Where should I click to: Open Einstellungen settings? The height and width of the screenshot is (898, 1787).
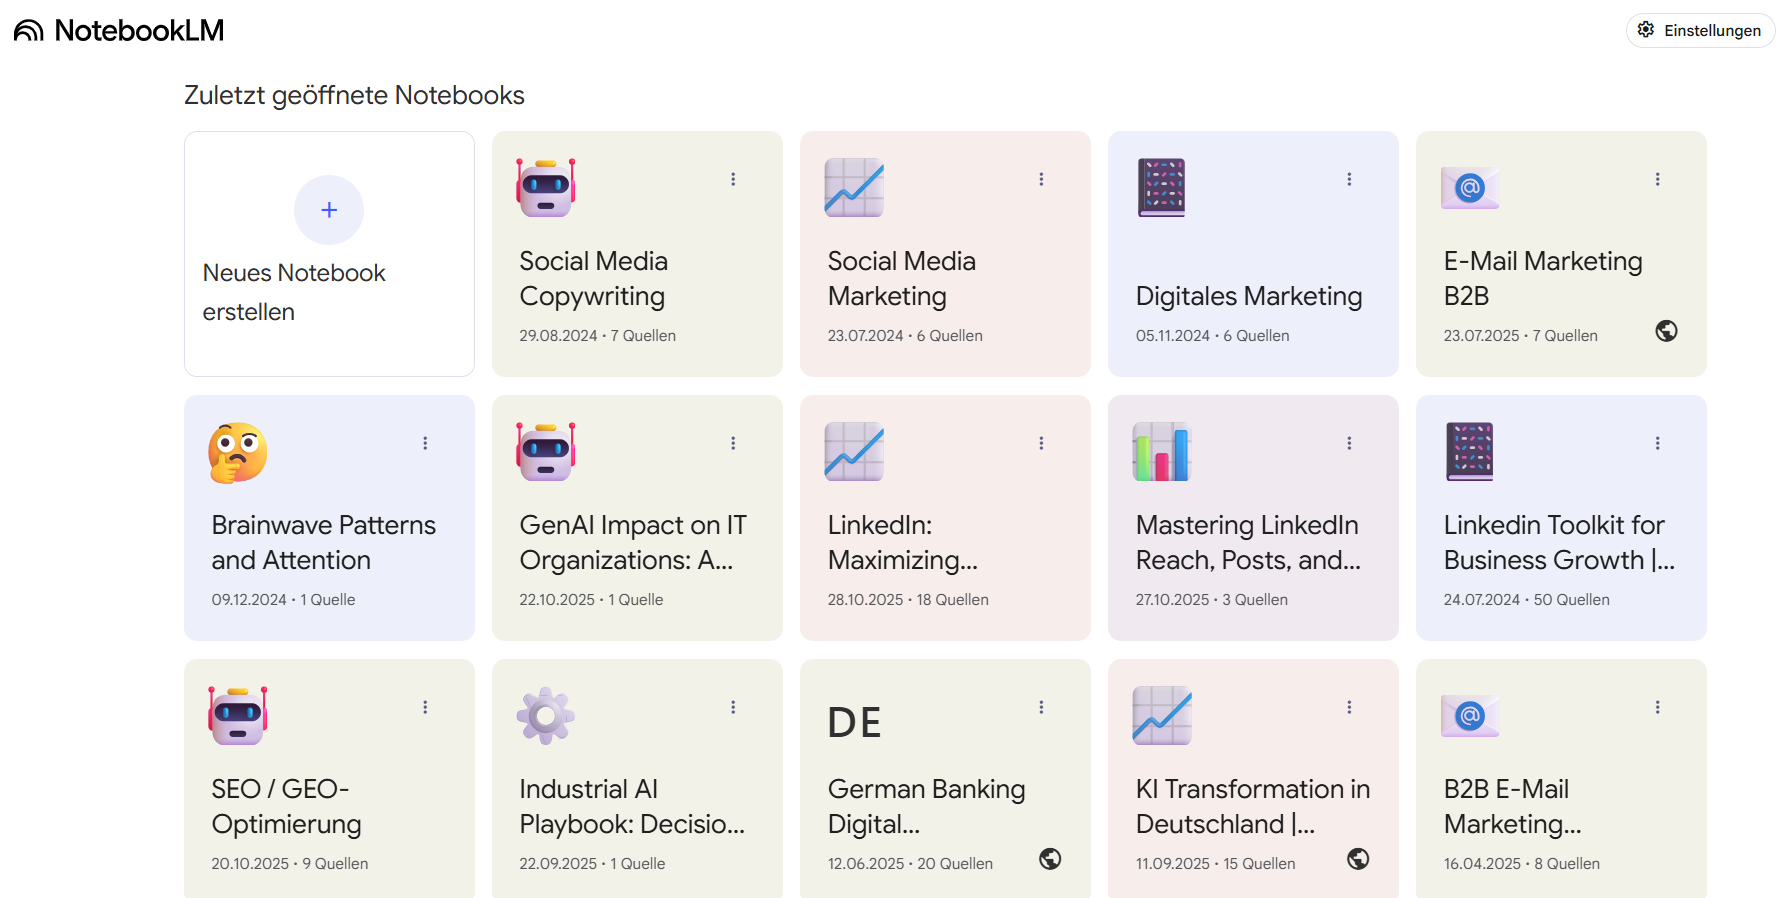[1700, 30]
